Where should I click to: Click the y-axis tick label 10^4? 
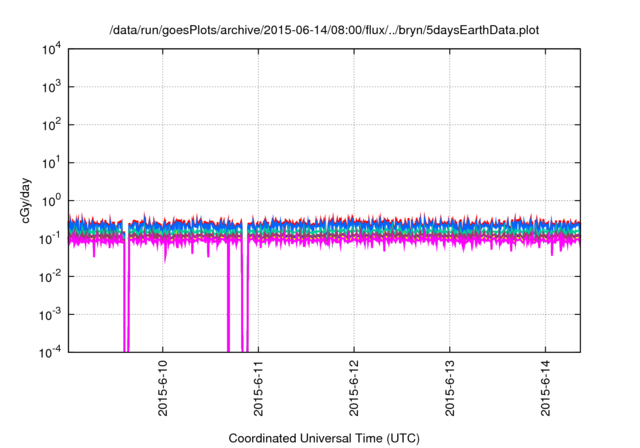pyautogui.click(x=51, y=49)
